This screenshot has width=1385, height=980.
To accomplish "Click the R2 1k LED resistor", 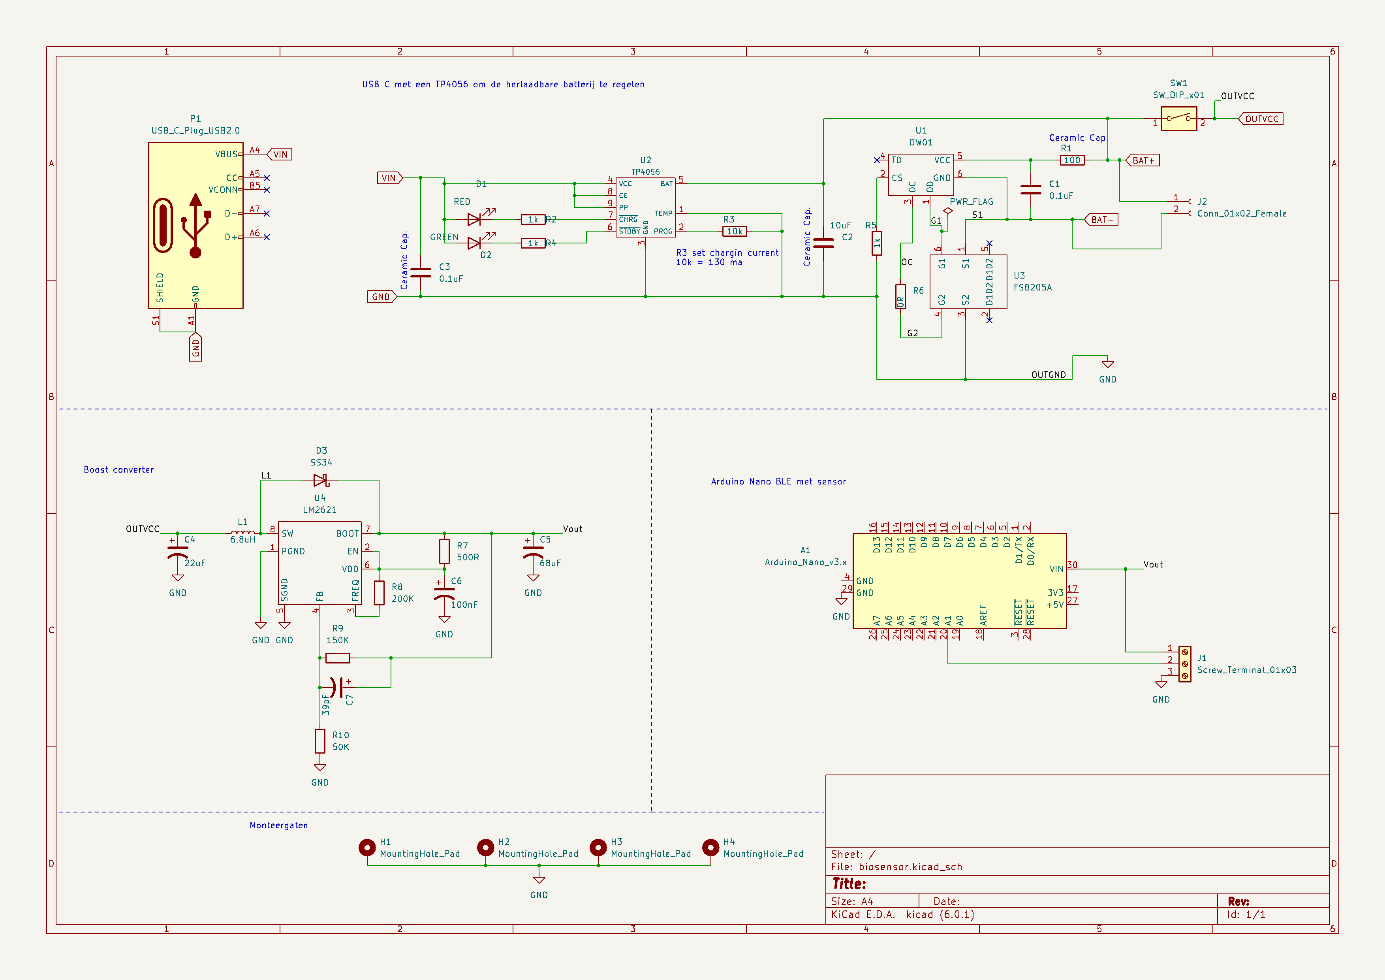I will click(x=533, y=219).
